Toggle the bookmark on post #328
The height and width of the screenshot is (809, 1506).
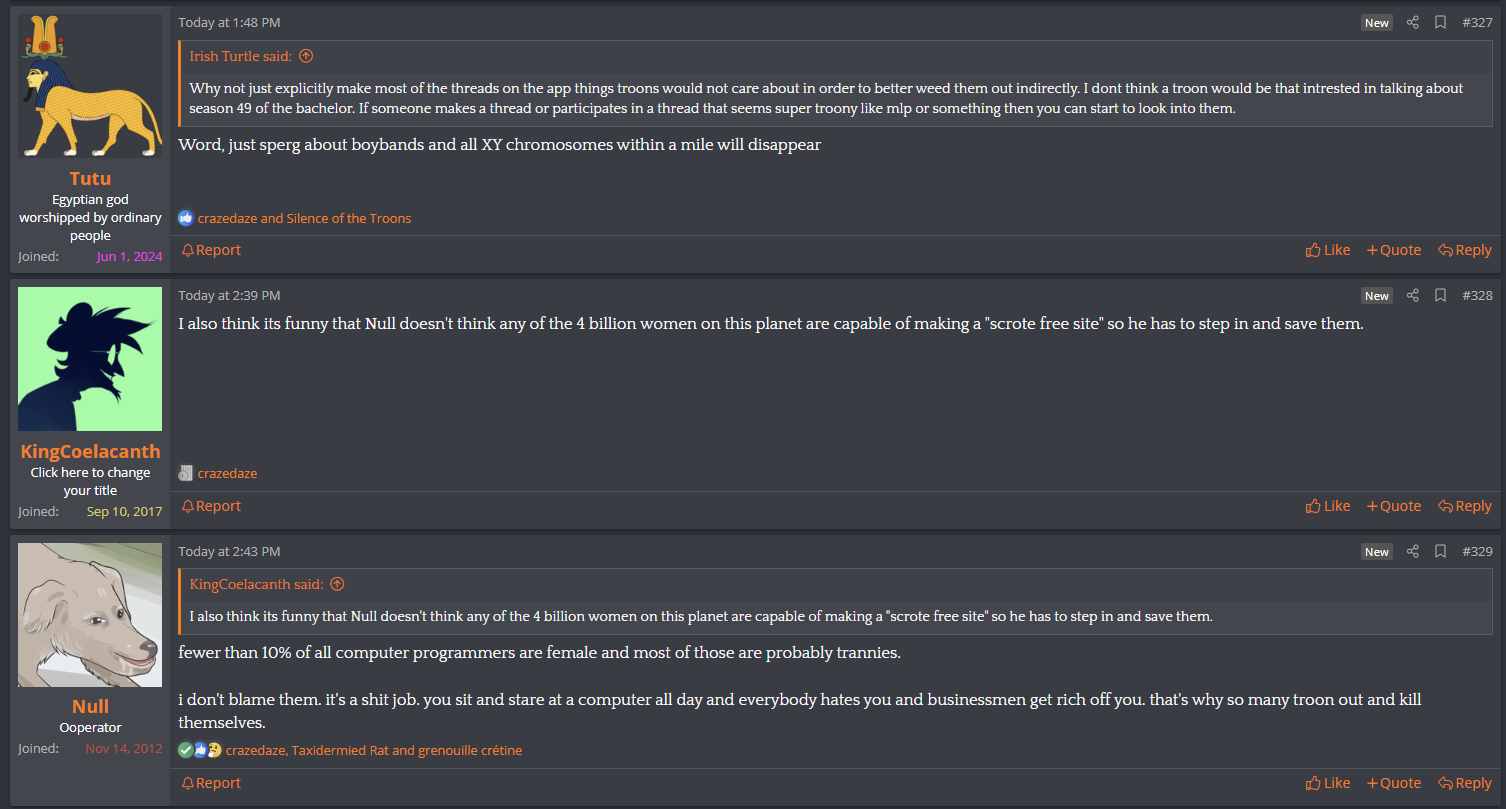point(1440,295)
